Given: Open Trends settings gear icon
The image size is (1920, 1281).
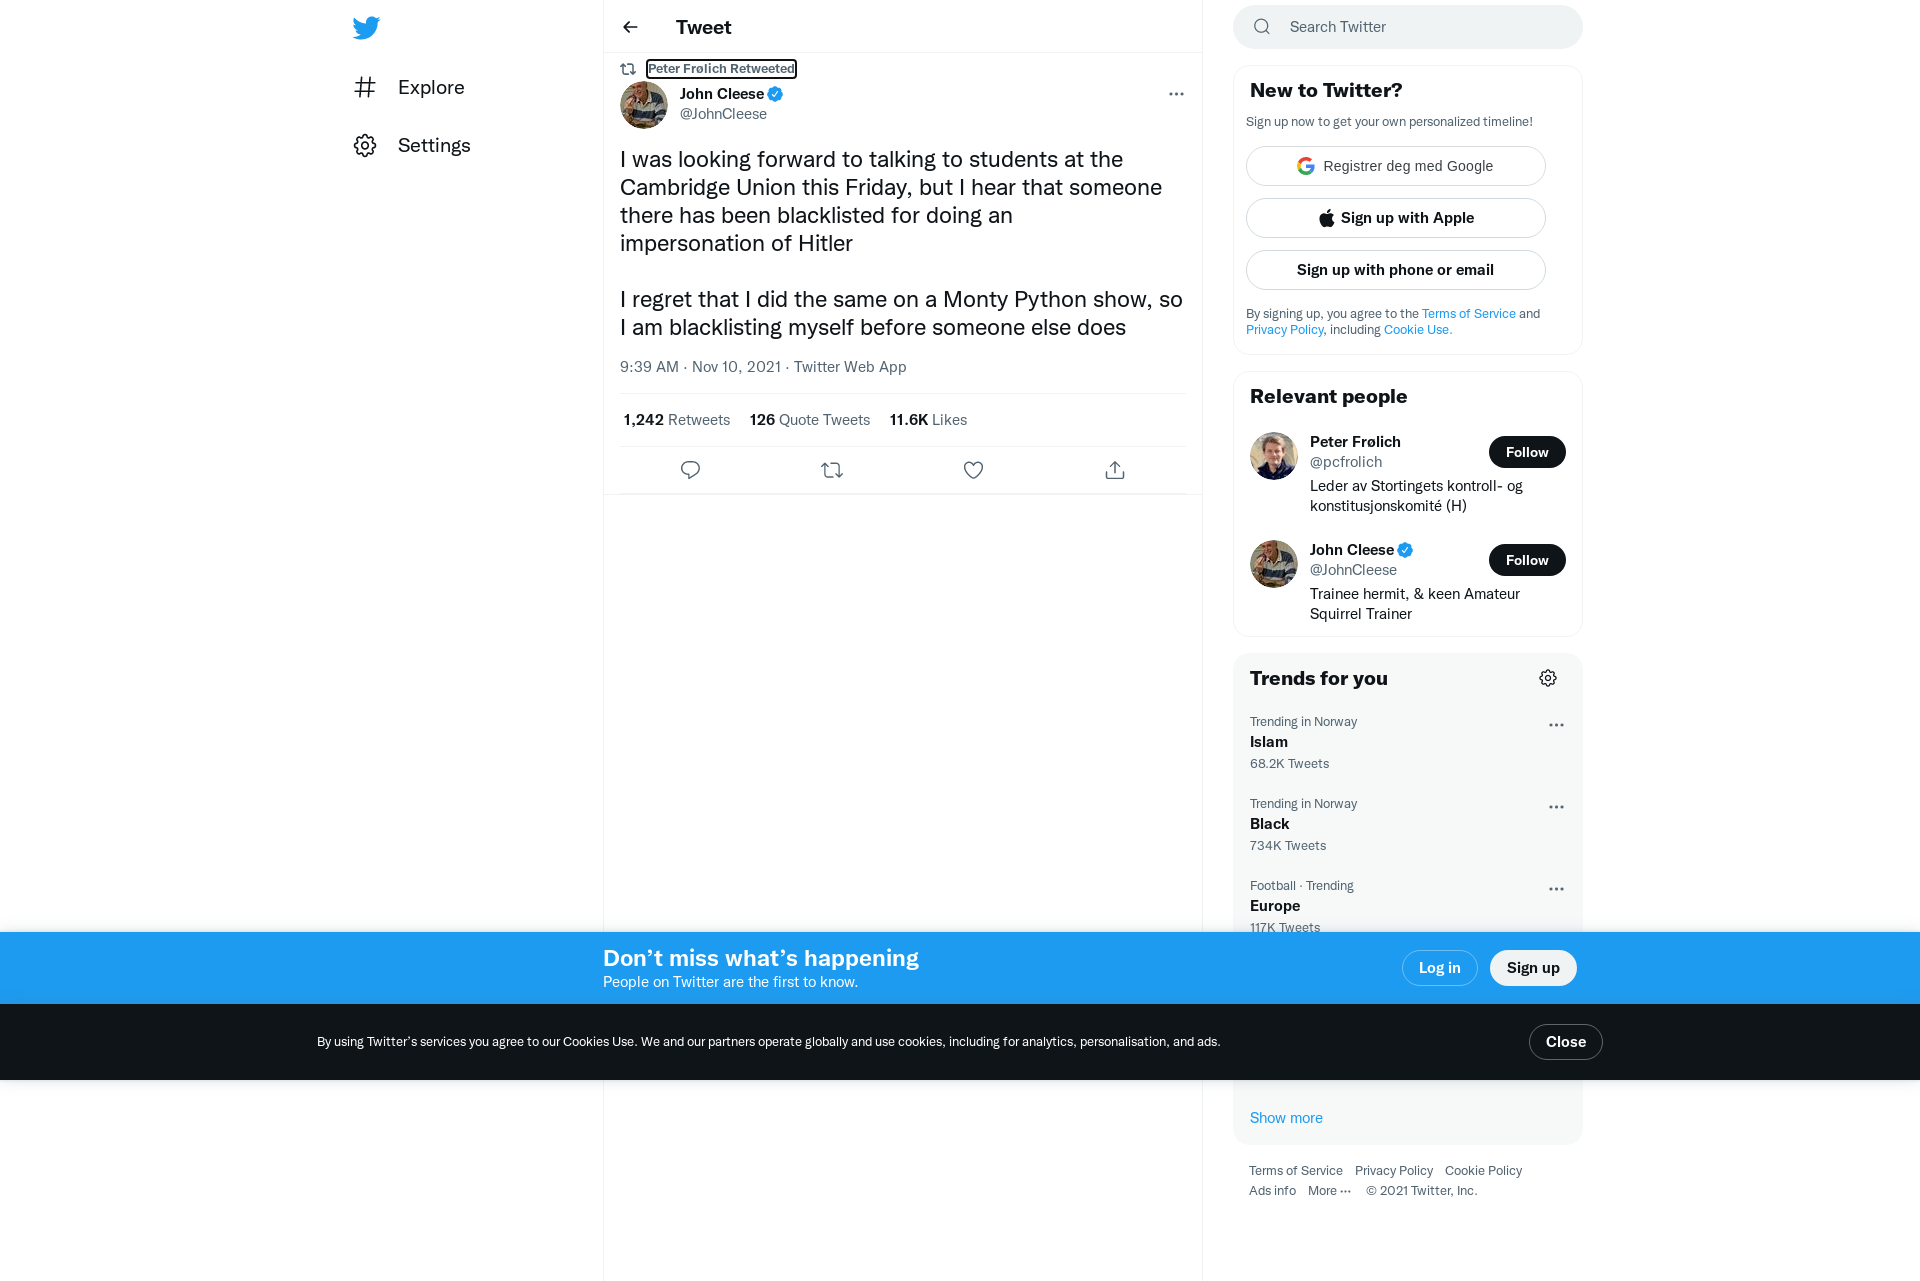Looking at the screenshot, I should [x=1548, y=678].
